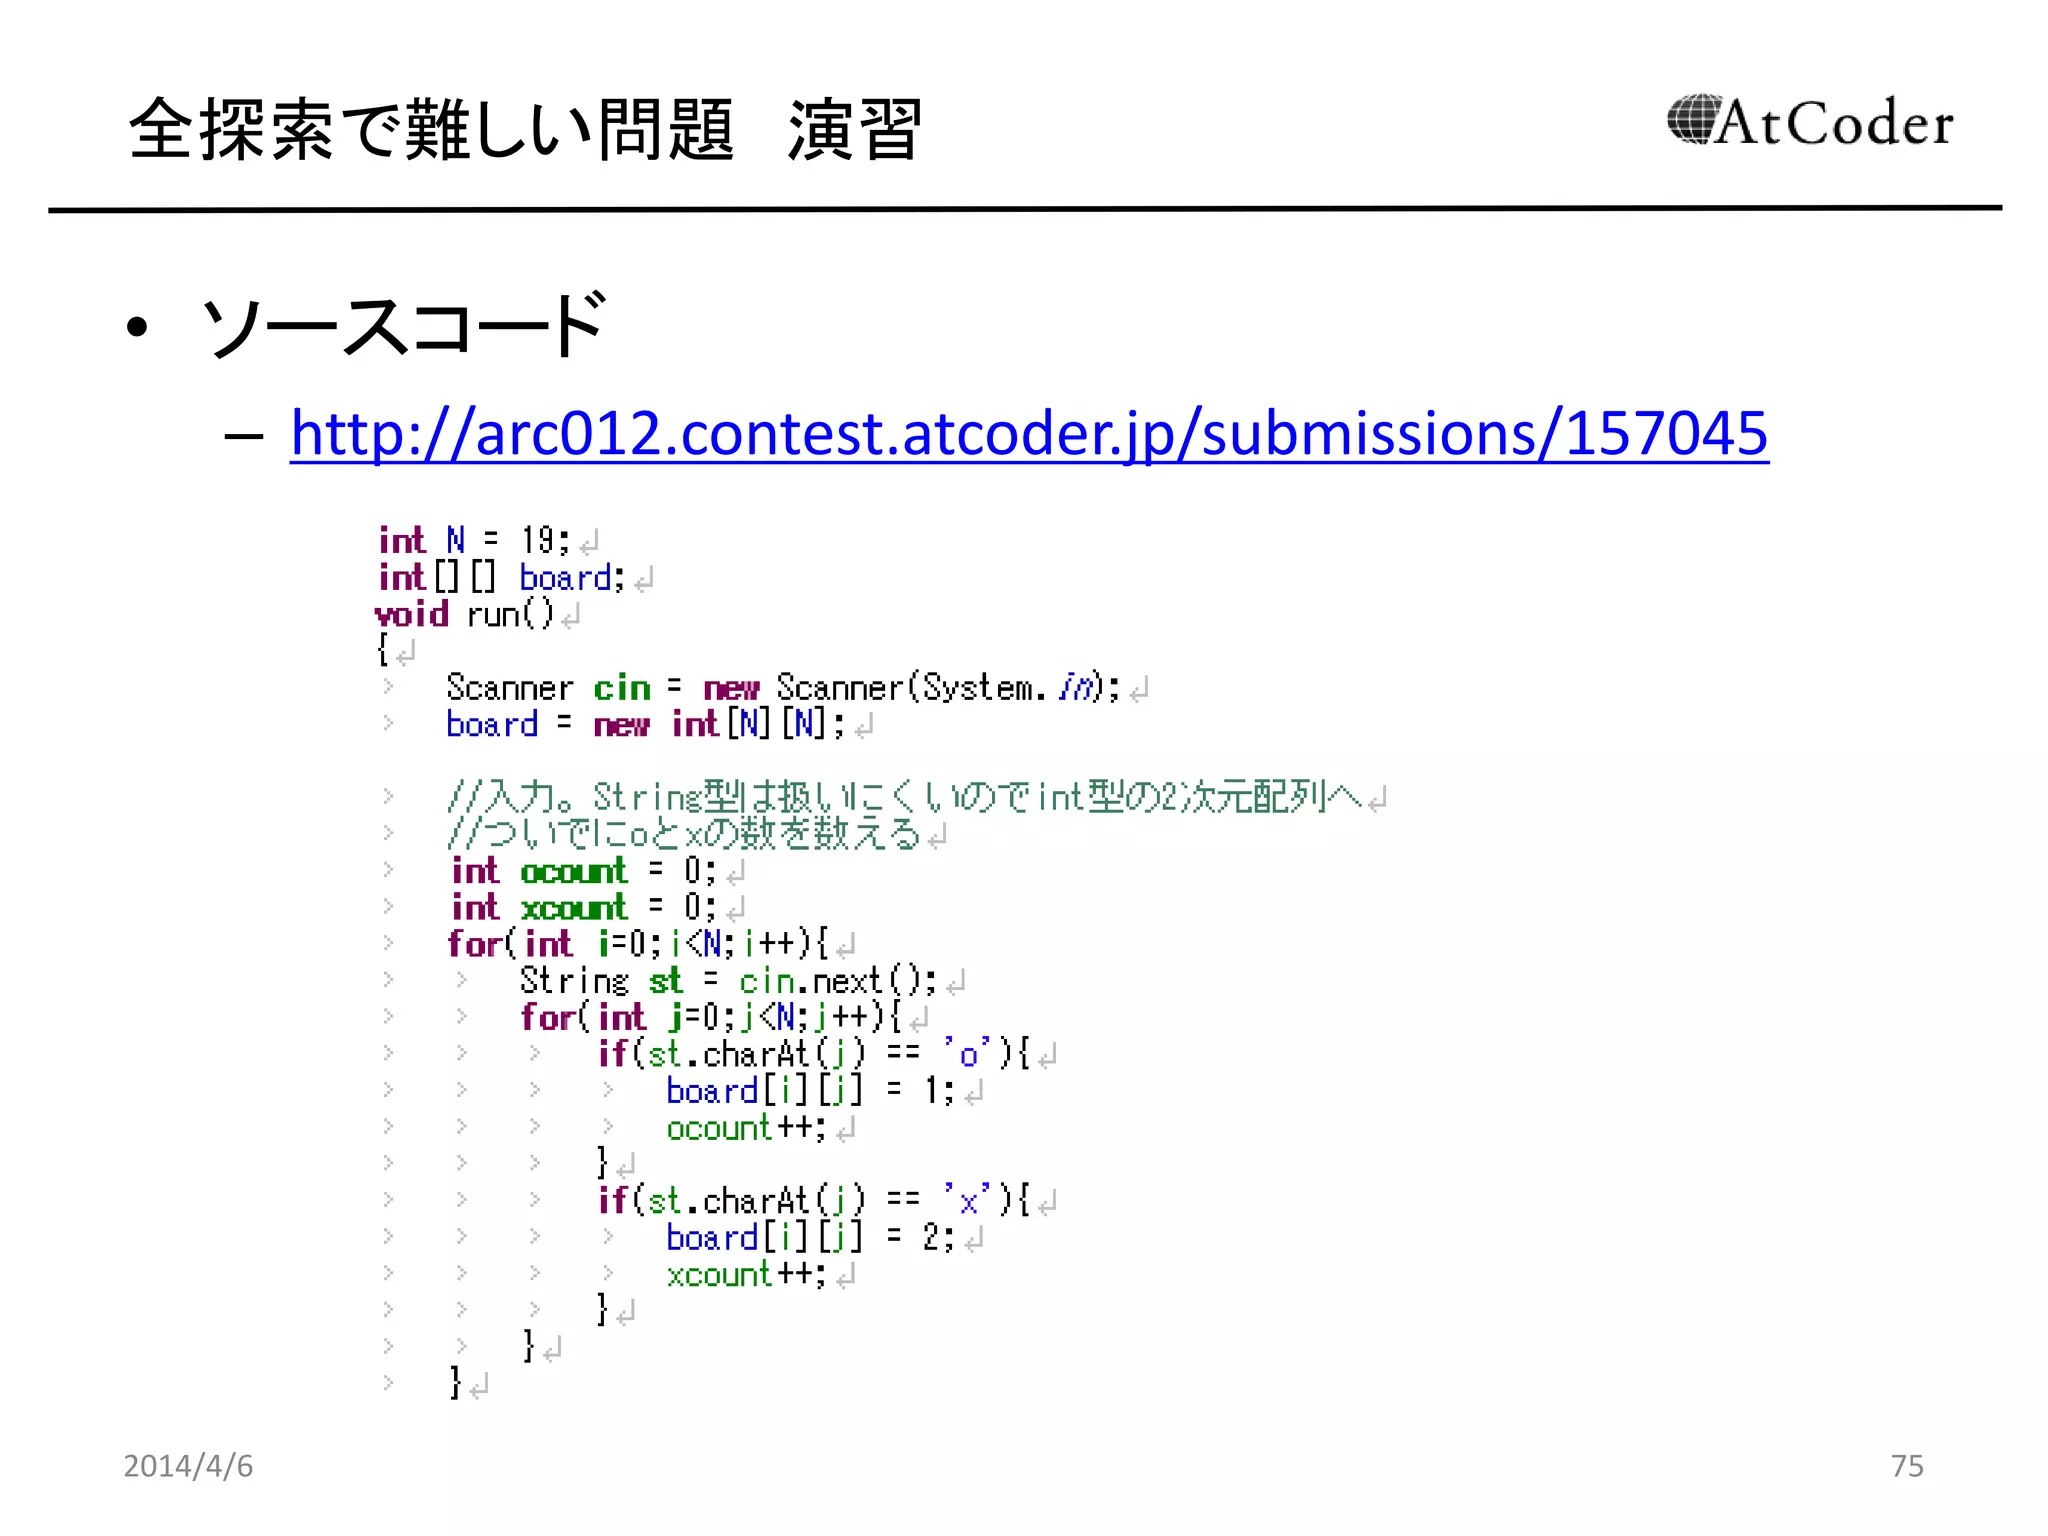The image size is (2048, 1536).
Task: Click the ソースコード bullet text
Action: point(404,326)
